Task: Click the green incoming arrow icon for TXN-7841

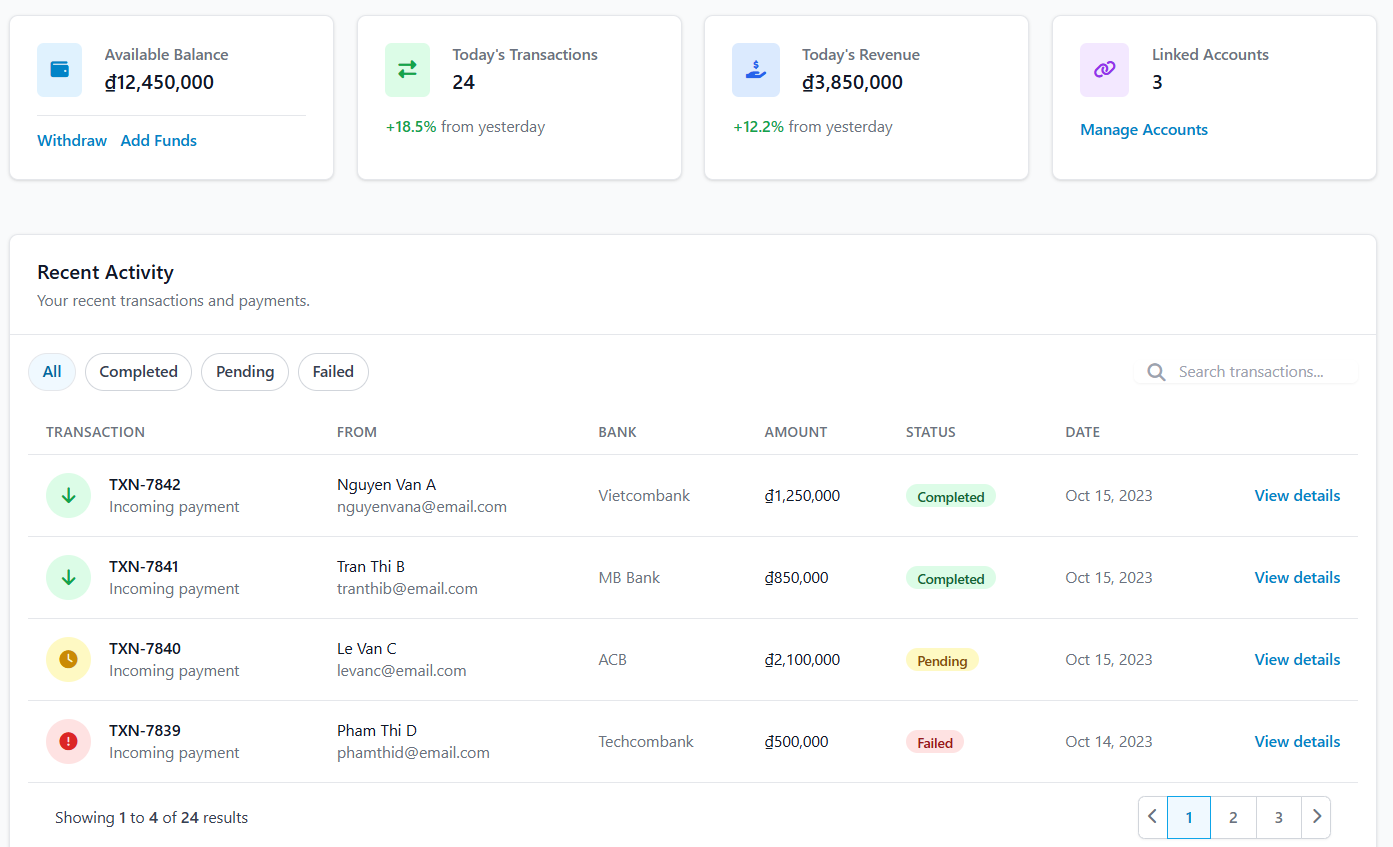Action: pyautogui.click(x=68, y=577)
